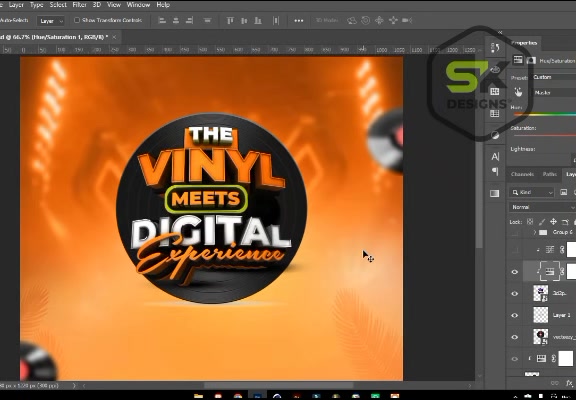The width and height of the screenshot is (576, 400).
Task: Click the on-image adjustment hand tool
Action: point(518,92)
